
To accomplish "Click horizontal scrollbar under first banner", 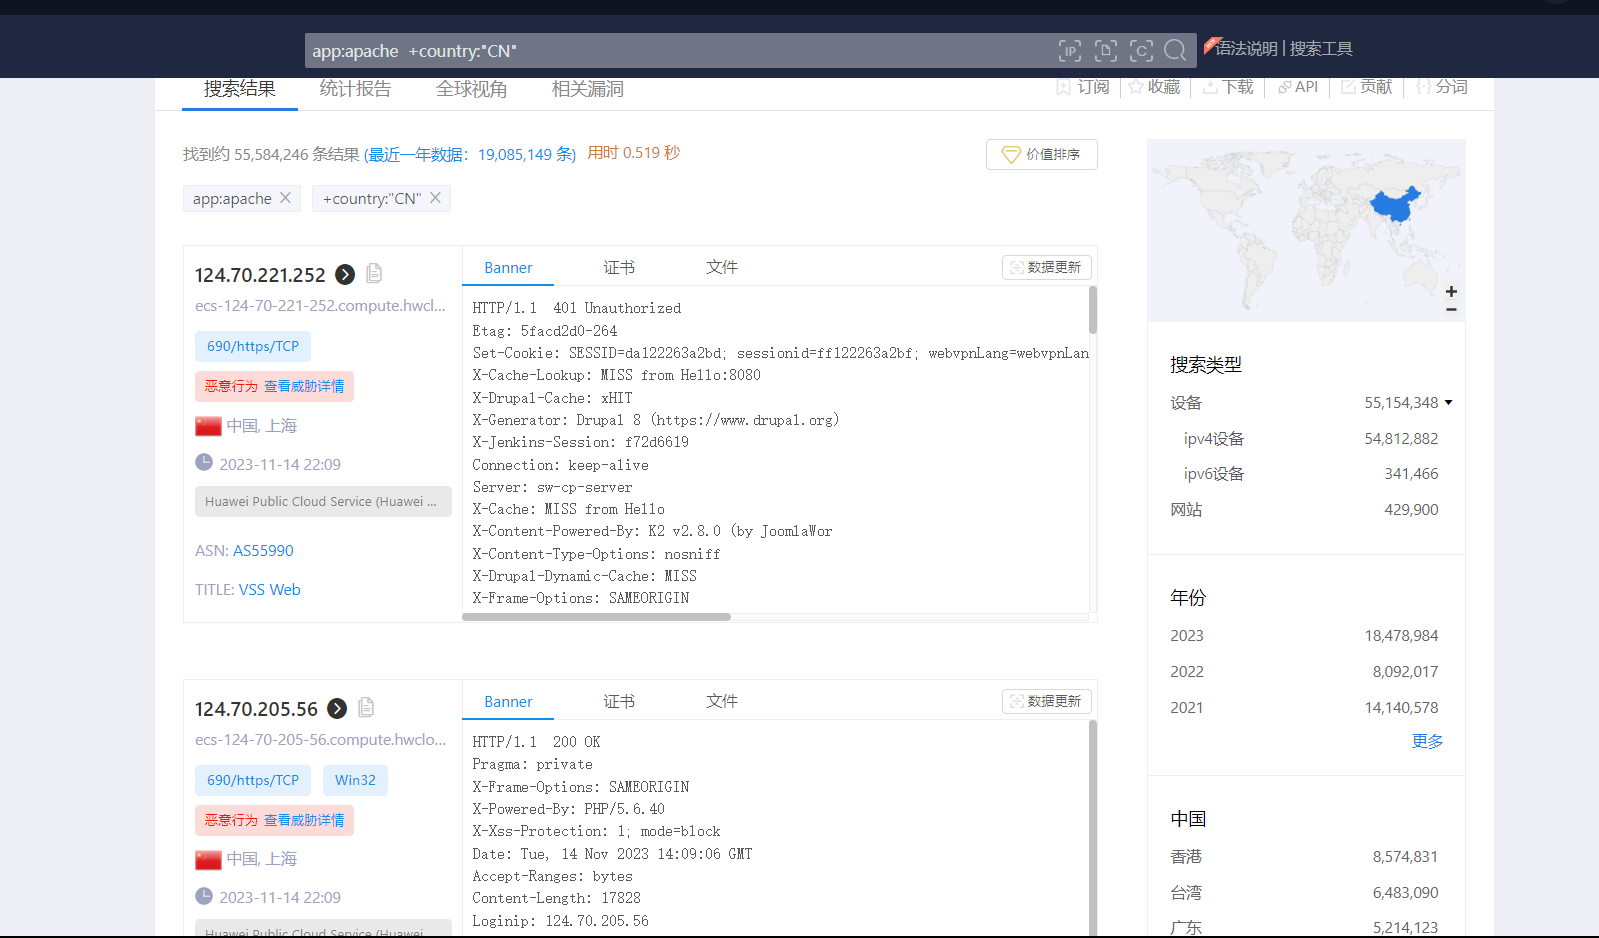I will [x=596, y=617].
